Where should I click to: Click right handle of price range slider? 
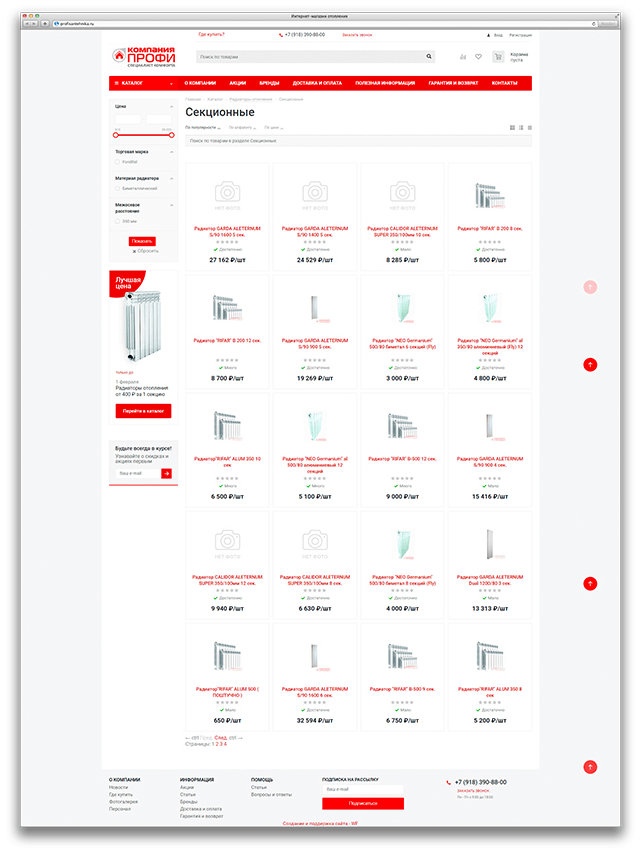[x=172, y=135]
